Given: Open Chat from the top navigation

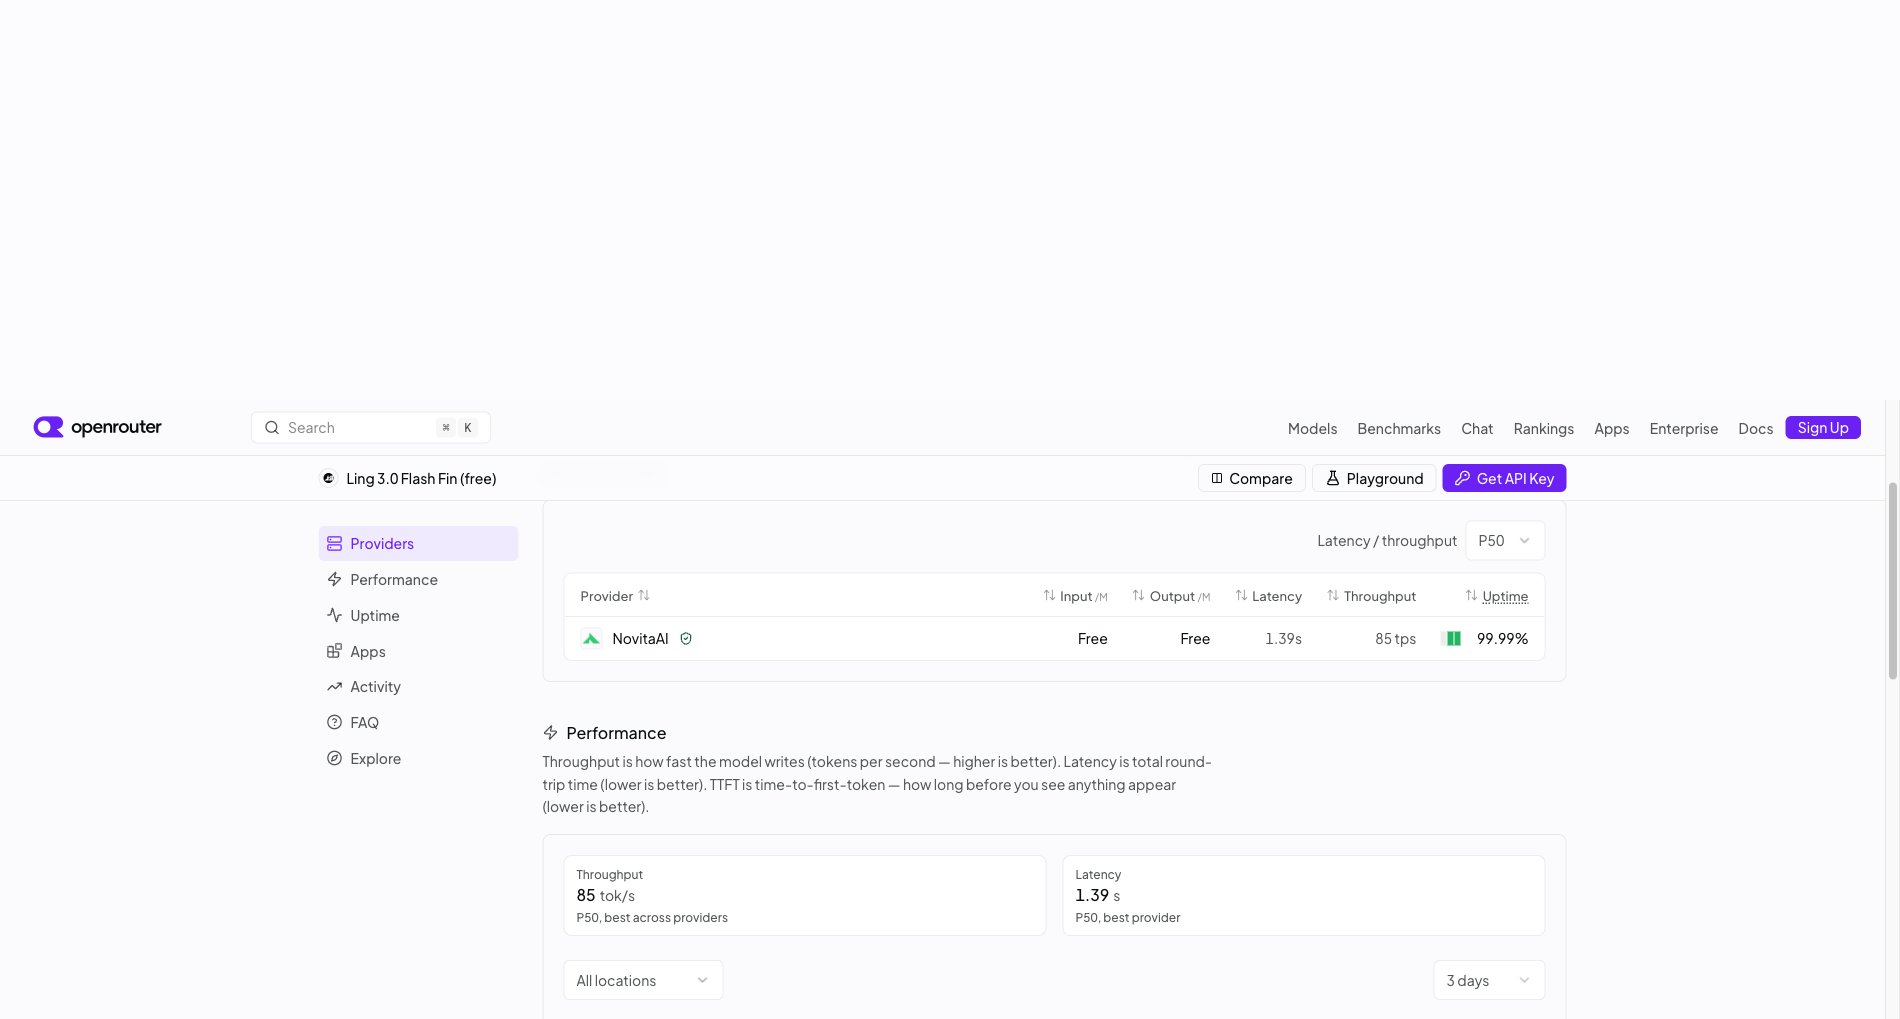Looking at the screenshot, I should click(1477, 429).
